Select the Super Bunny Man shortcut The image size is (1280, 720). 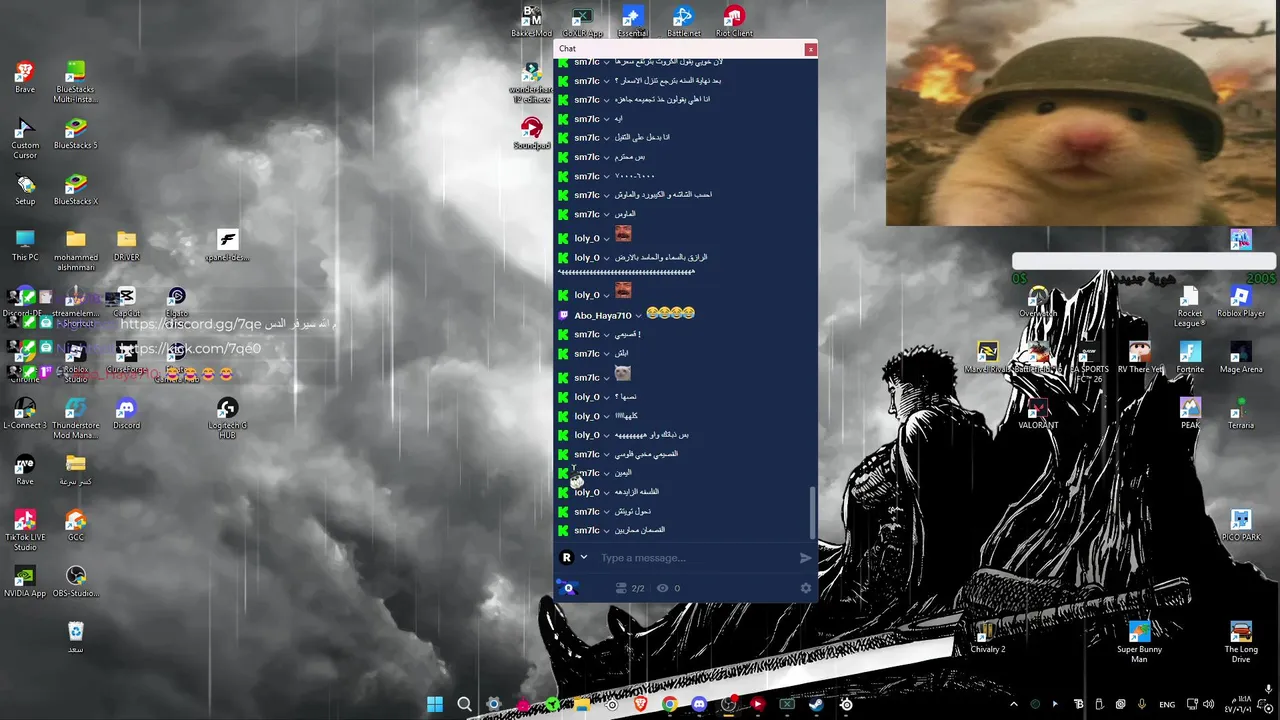coord(1139,642)
